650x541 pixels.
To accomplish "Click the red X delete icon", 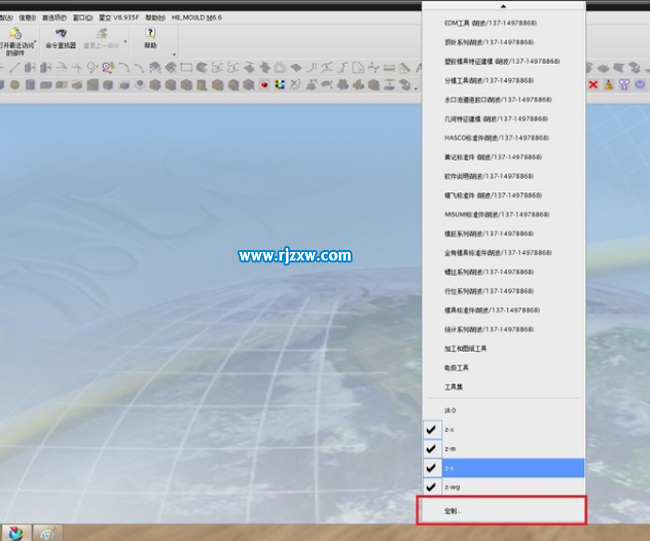I will tap(593, 85).
